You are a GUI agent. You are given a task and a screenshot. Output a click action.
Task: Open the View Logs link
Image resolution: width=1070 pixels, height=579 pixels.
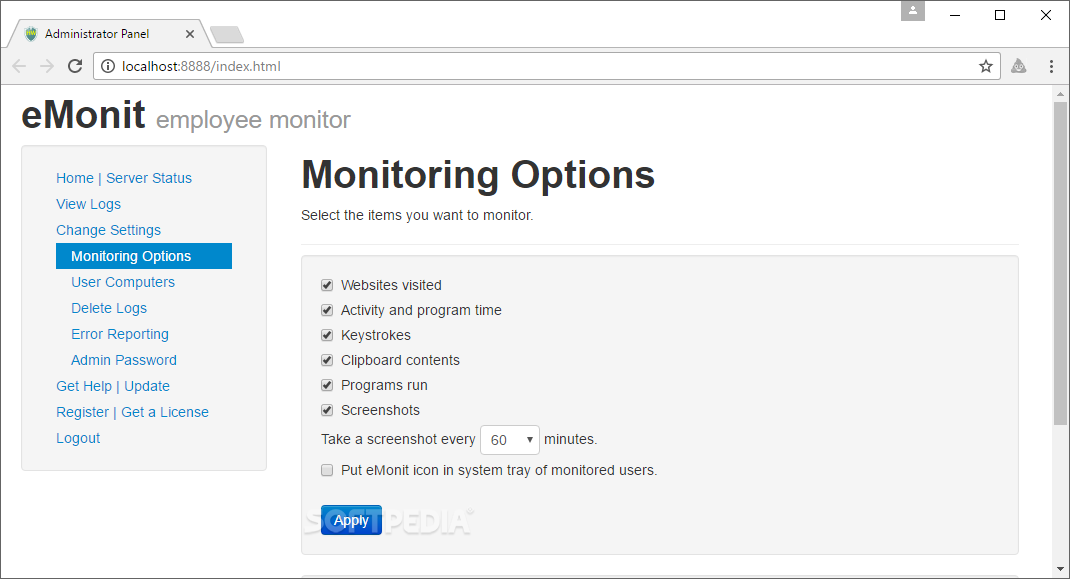[x=88, y=204]
